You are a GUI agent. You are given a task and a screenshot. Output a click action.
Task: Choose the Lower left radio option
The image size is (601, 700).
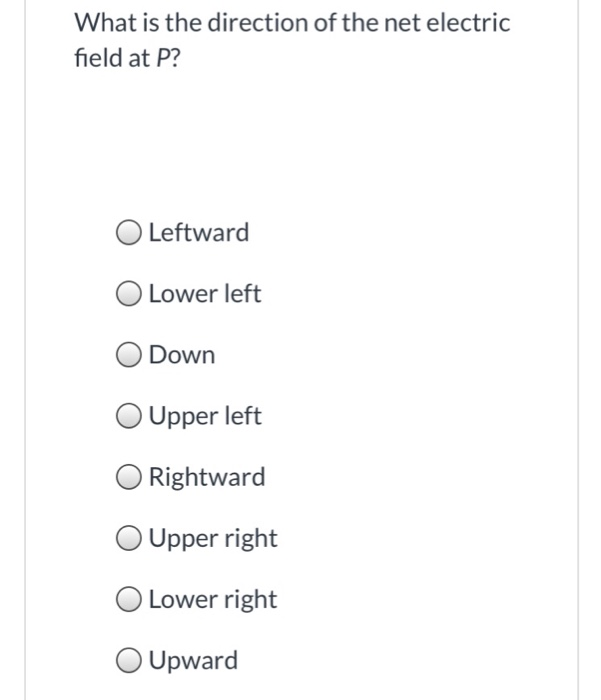[129, 294]
